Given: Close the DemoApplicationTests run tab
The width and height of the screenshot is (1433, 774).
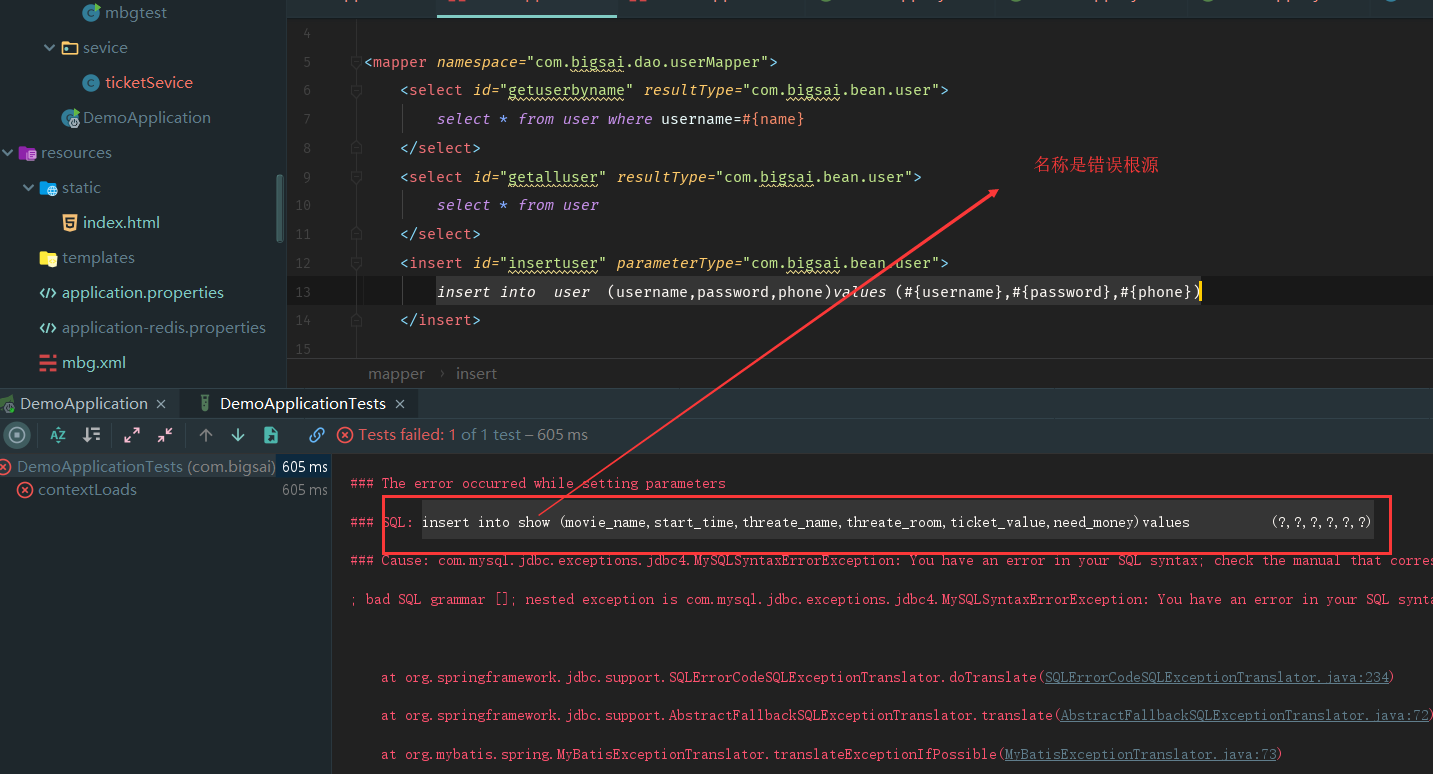Looking at the screenshot, I should 400,404.
